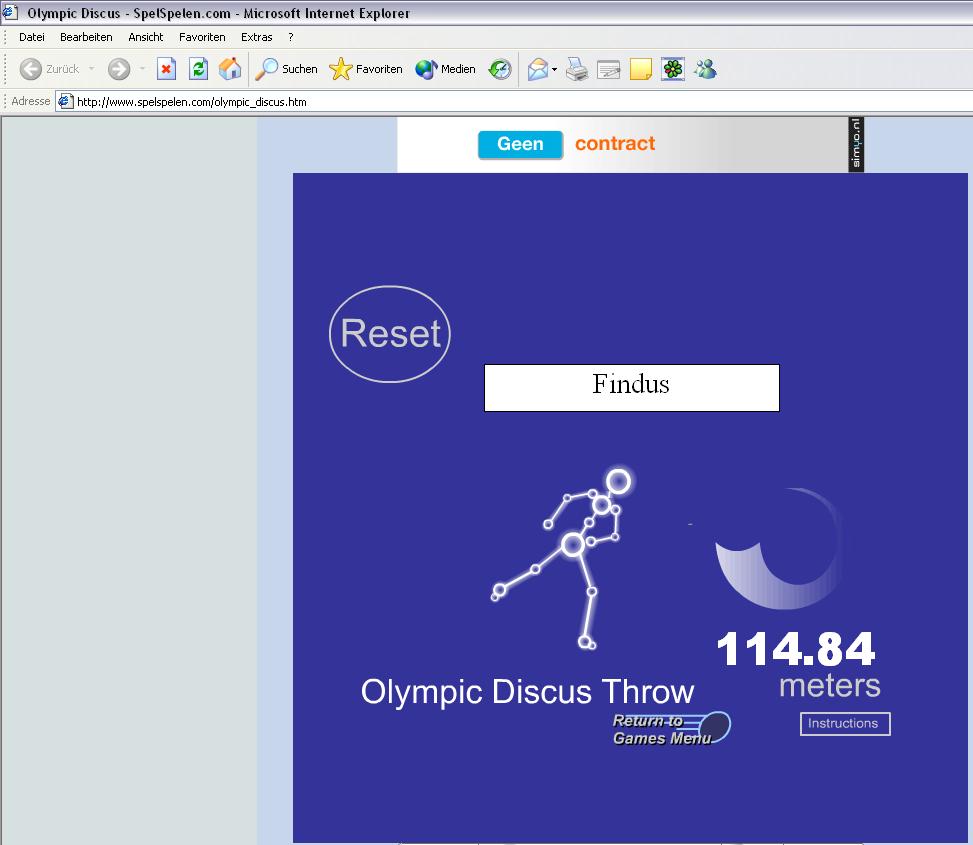Screen dimensions: 973x845
Task: Open the mail options dropdown arrow
Action: coord(555,69)
